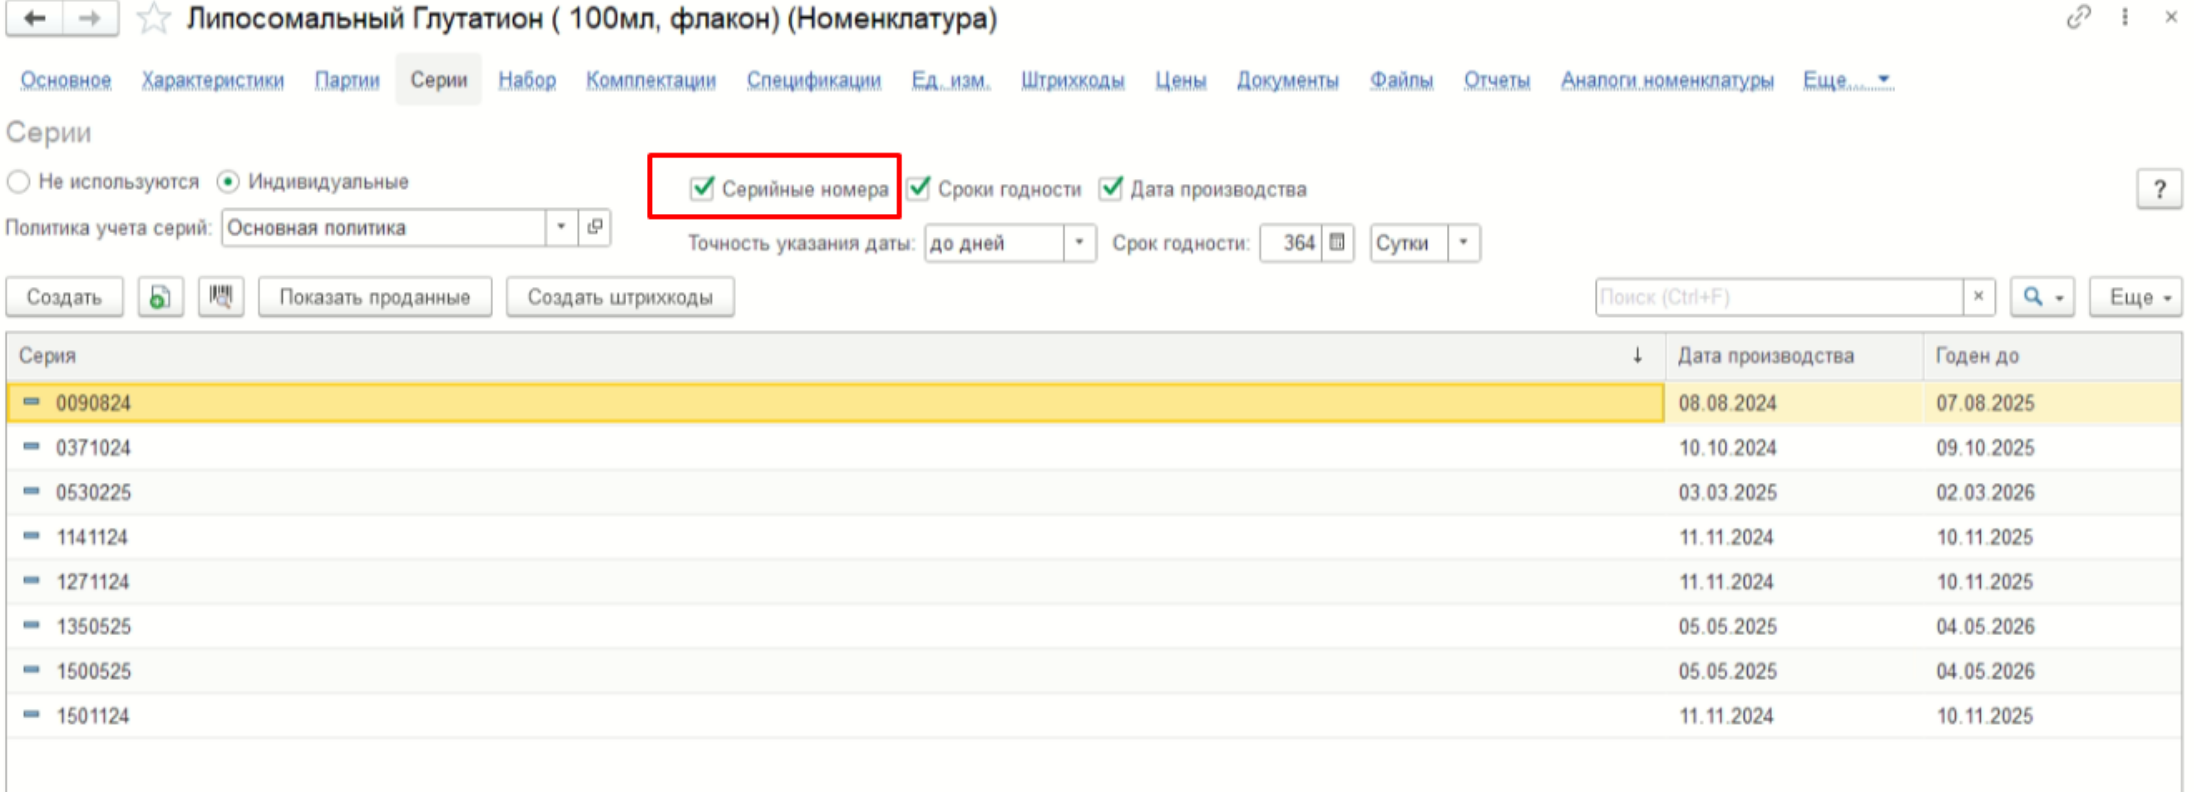Image resolution: width=2194 pixels, height=792 pixels.
Task: Click the barcode scanner icon button
Action: [221, 297]
